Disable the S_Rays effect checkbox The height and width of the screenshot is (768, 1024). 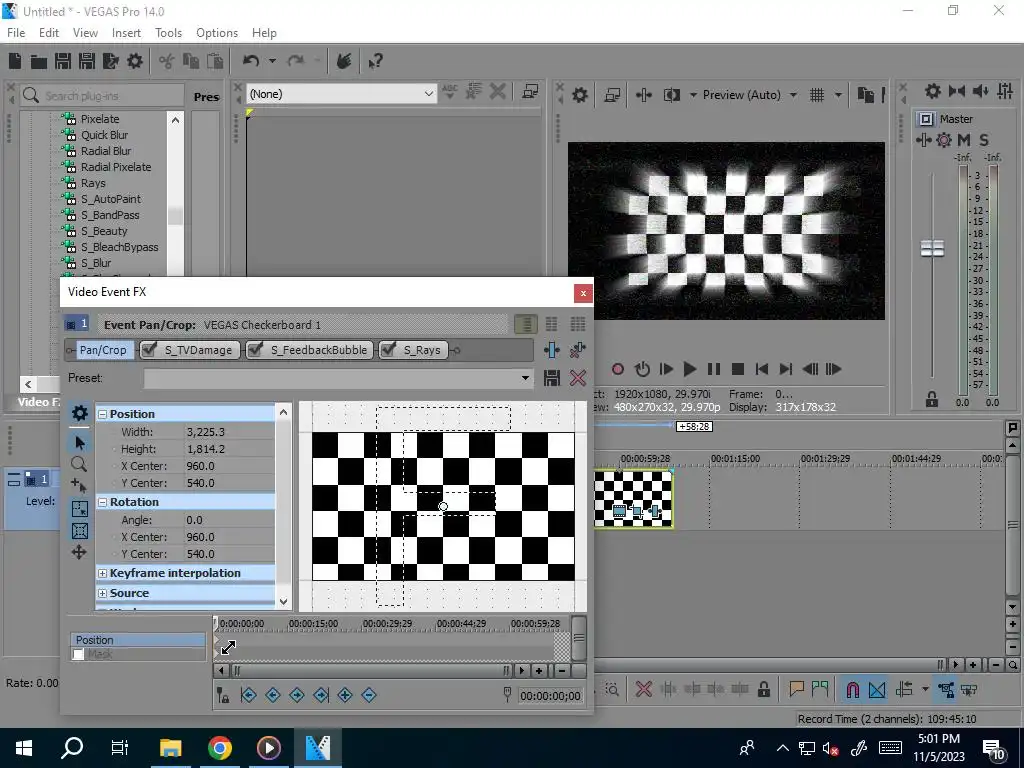388,350
